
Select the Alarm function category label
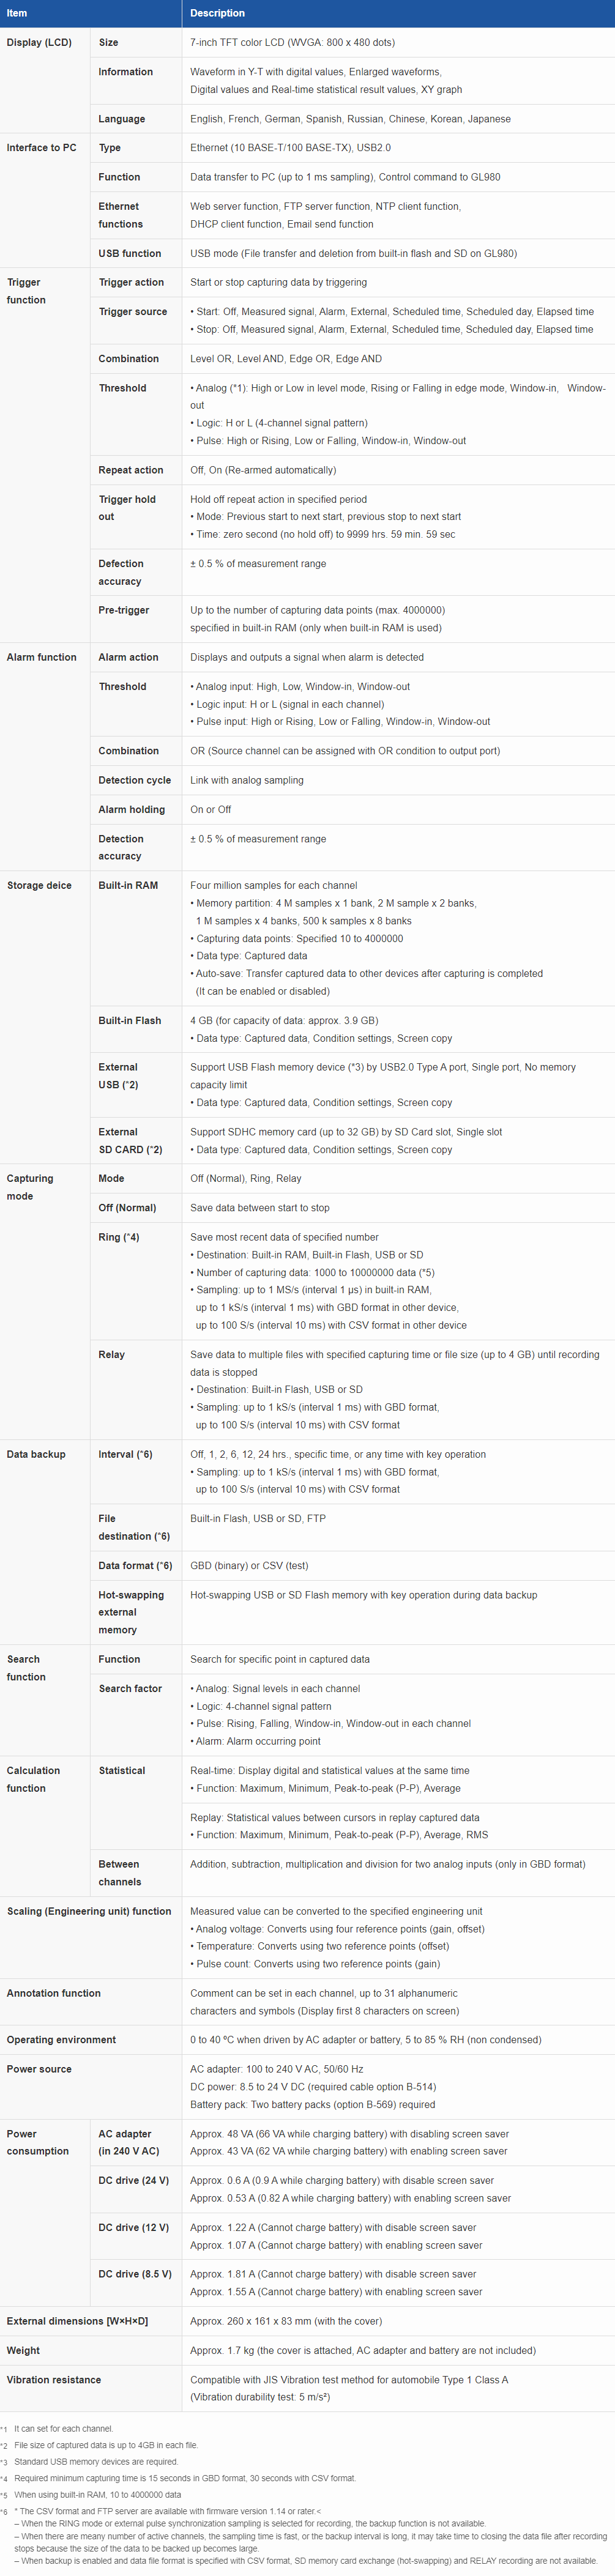pyautogui.click(x=41, y=657)
